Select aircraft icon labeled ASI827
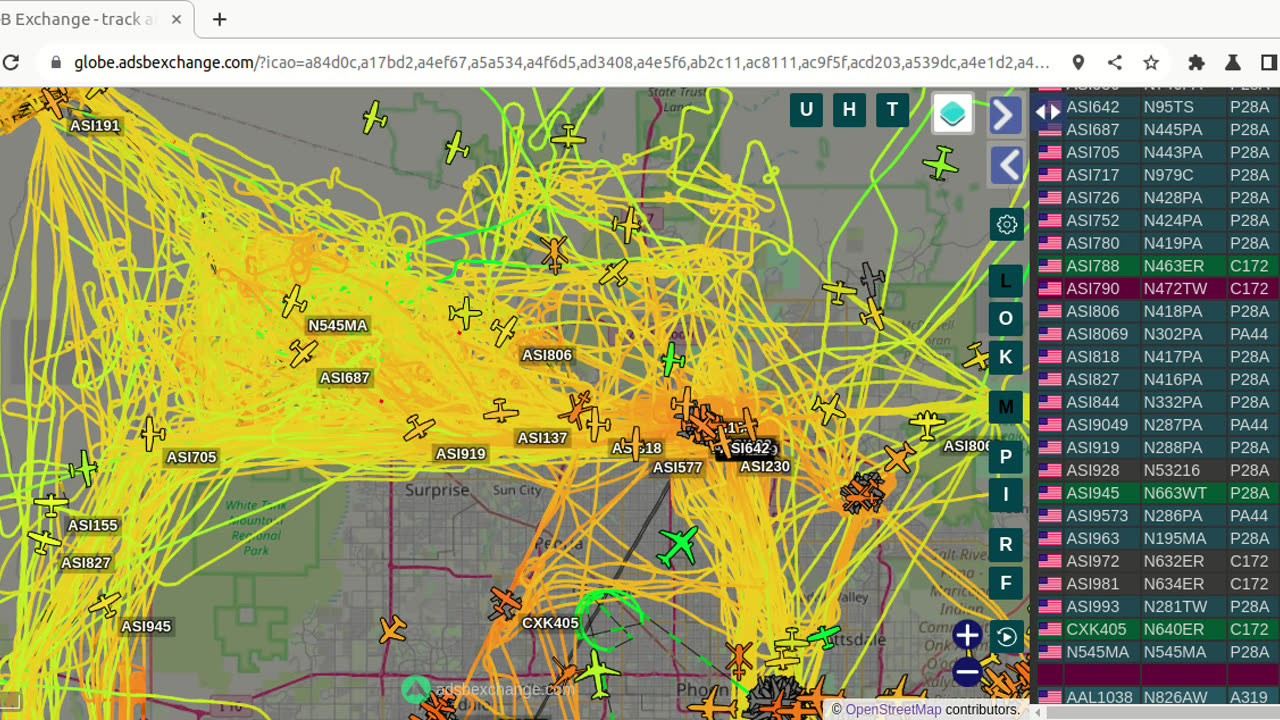Image resolution: width=1280 pixels, height=720 pixels. (44, 541)
